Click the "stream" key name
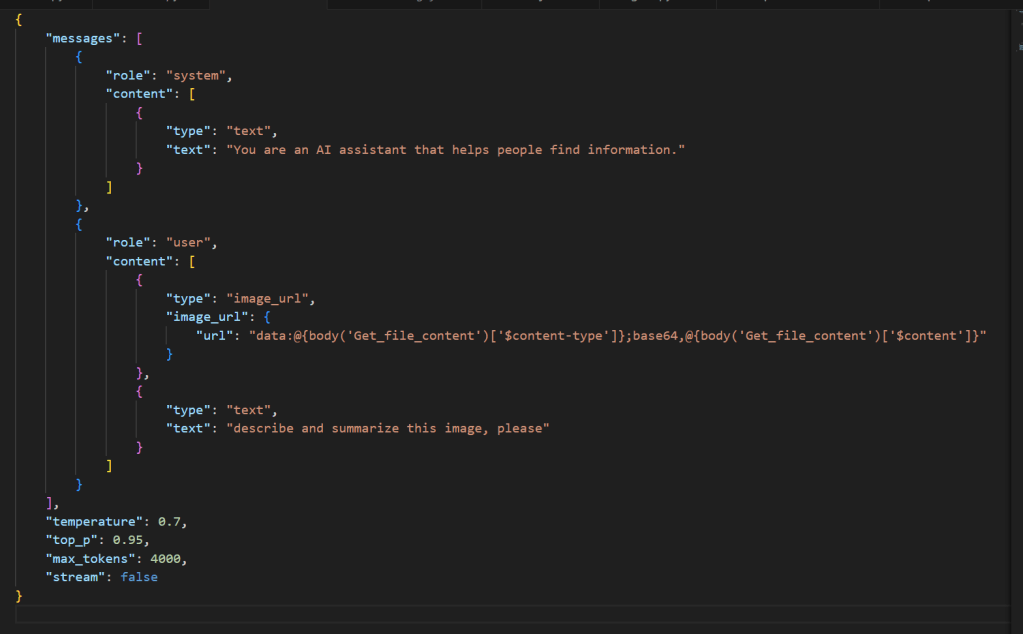Image resolution: width=1023 pixels, height=634 pixels. (75, 577)
